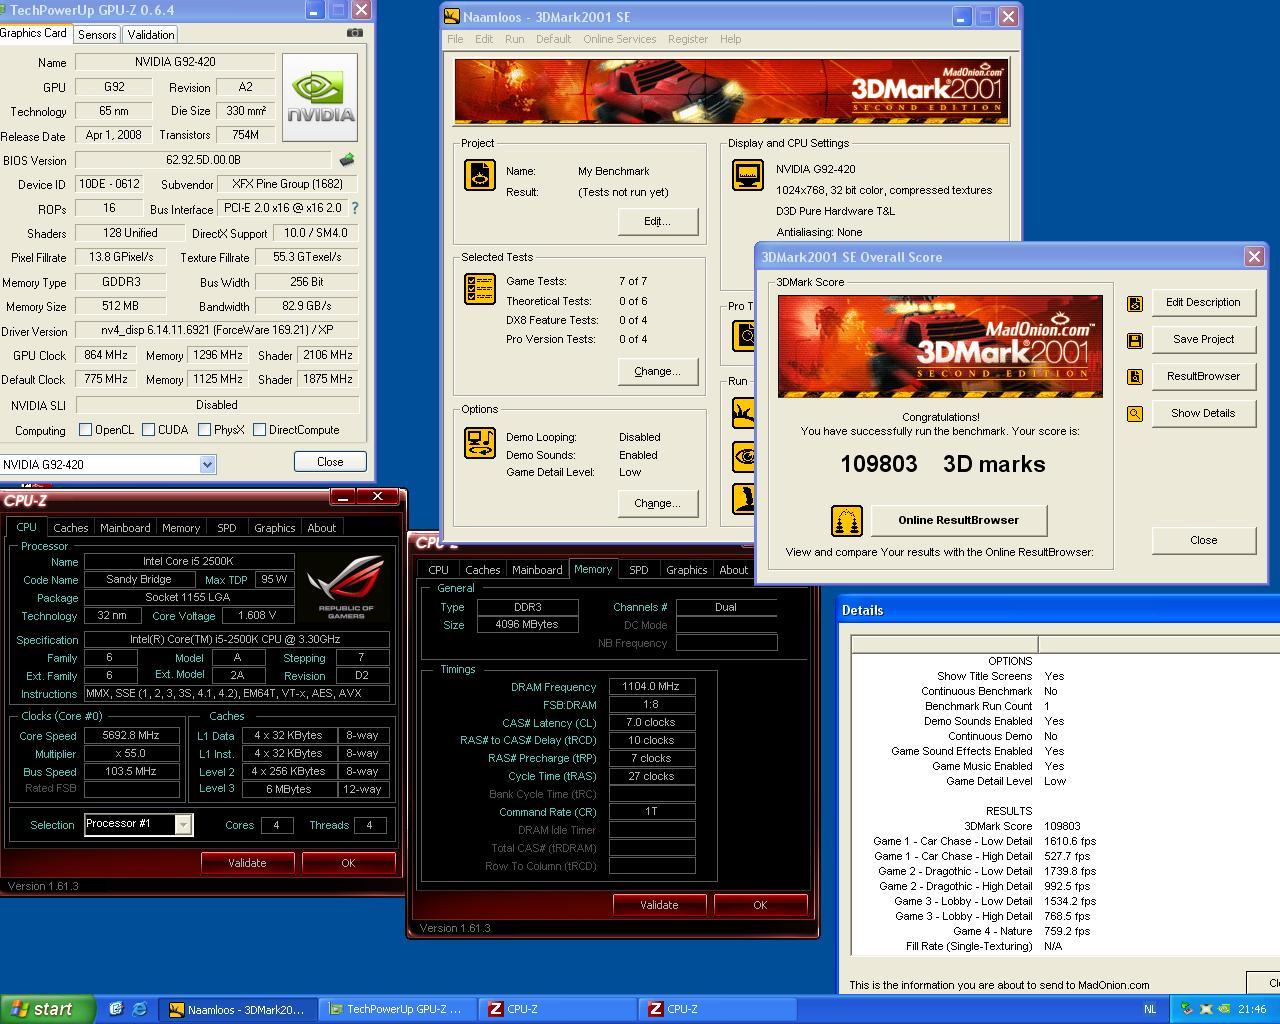
Task: Switch to TechPowerUp GPU-Z taskbar item
Action: (396, 1009)
